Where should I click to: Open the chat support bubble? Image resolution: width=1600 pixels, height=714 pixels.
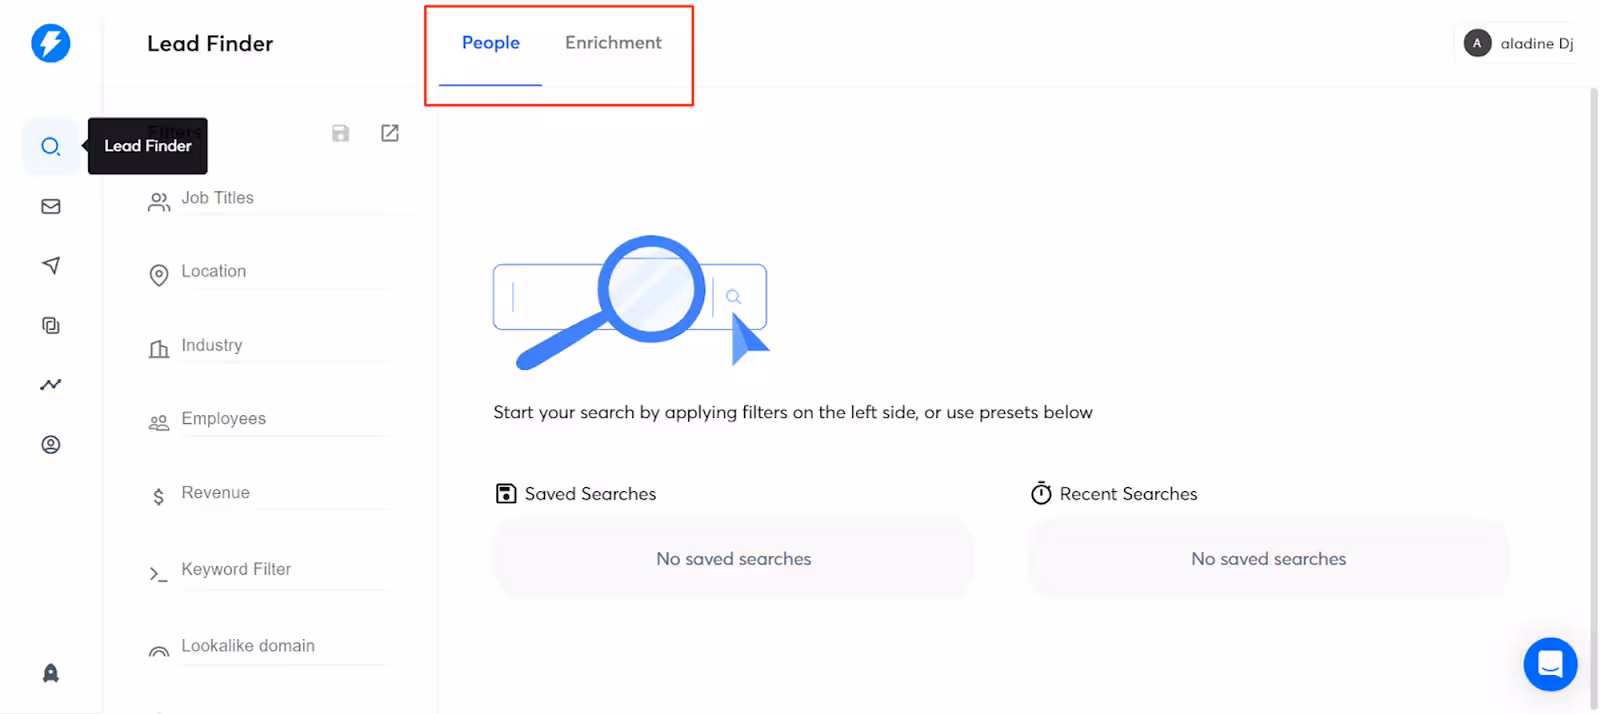pos(1550,664)
